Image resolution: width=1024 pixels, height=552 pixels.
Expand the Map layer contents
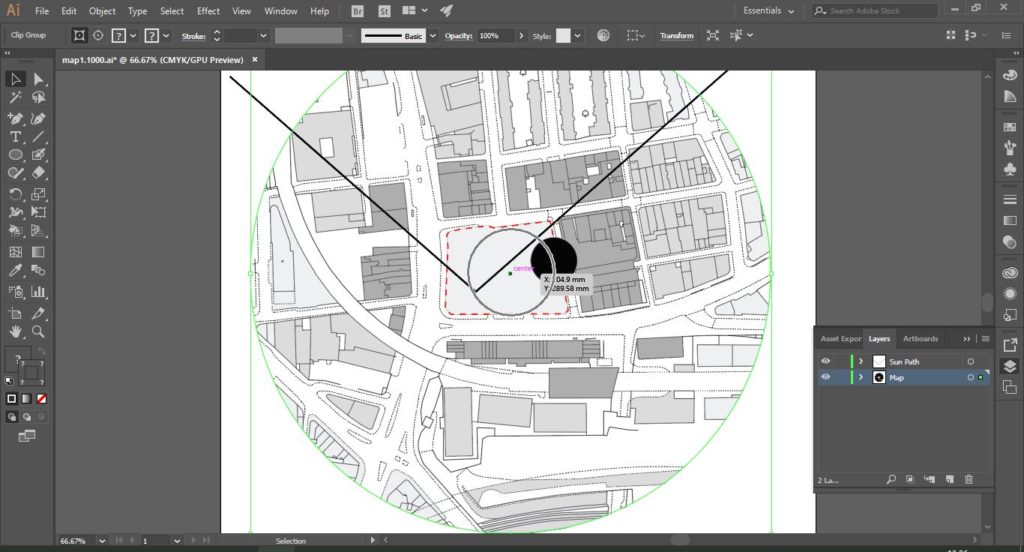pyautogui.click(x=861, y=378)
